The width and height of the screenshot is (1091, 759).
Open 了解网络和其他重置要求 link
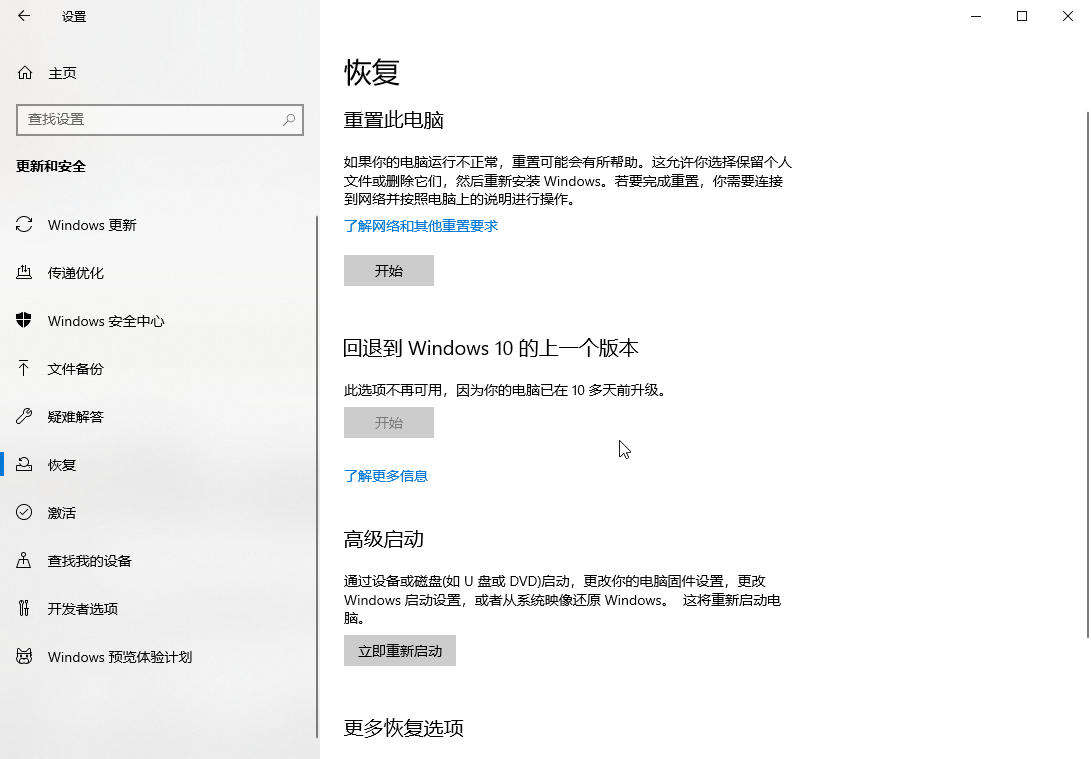(421, 226)
